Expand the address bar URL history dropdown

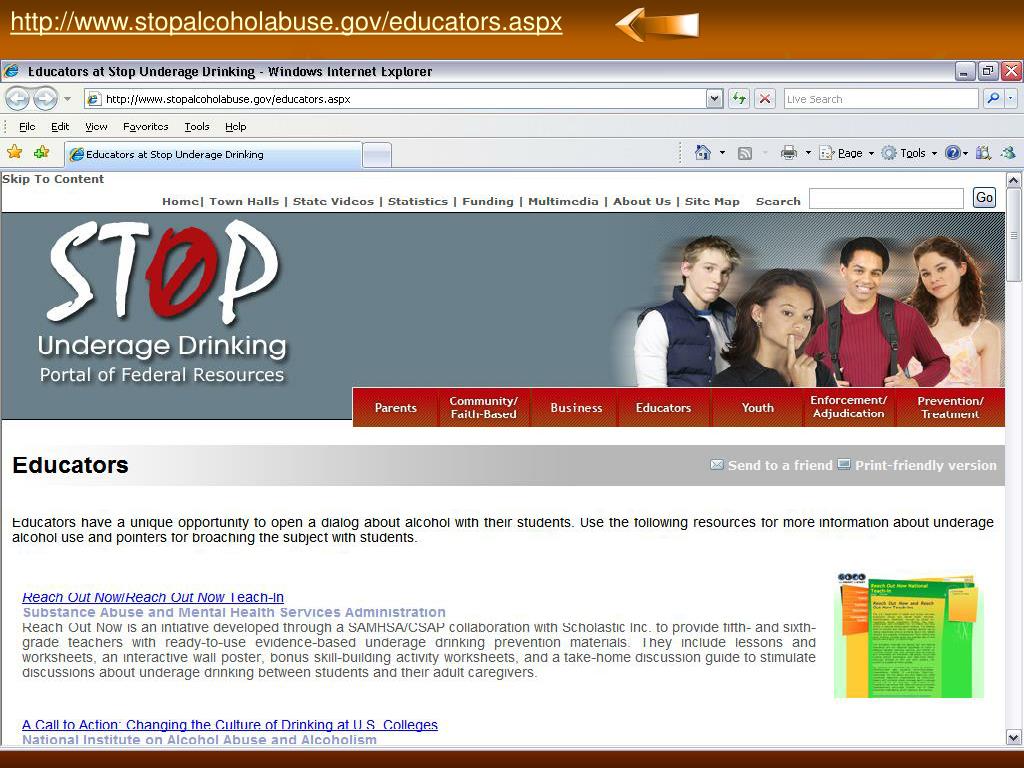click(714, 99)
